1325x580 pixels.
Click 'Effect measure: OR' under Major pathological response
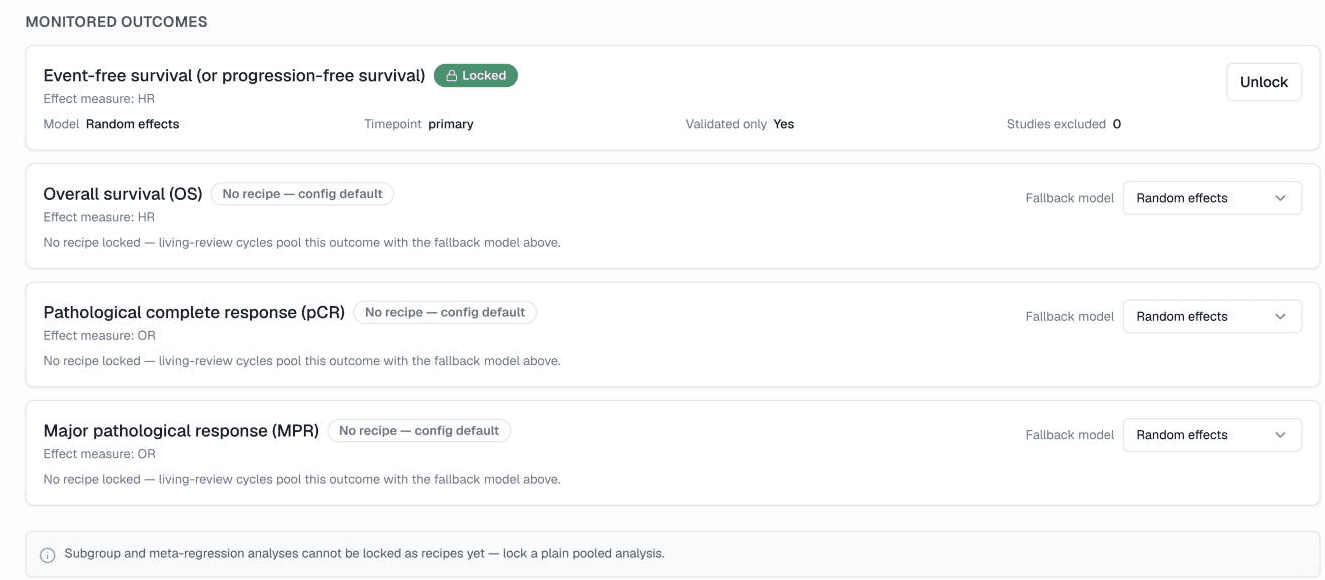pos(100,454)
